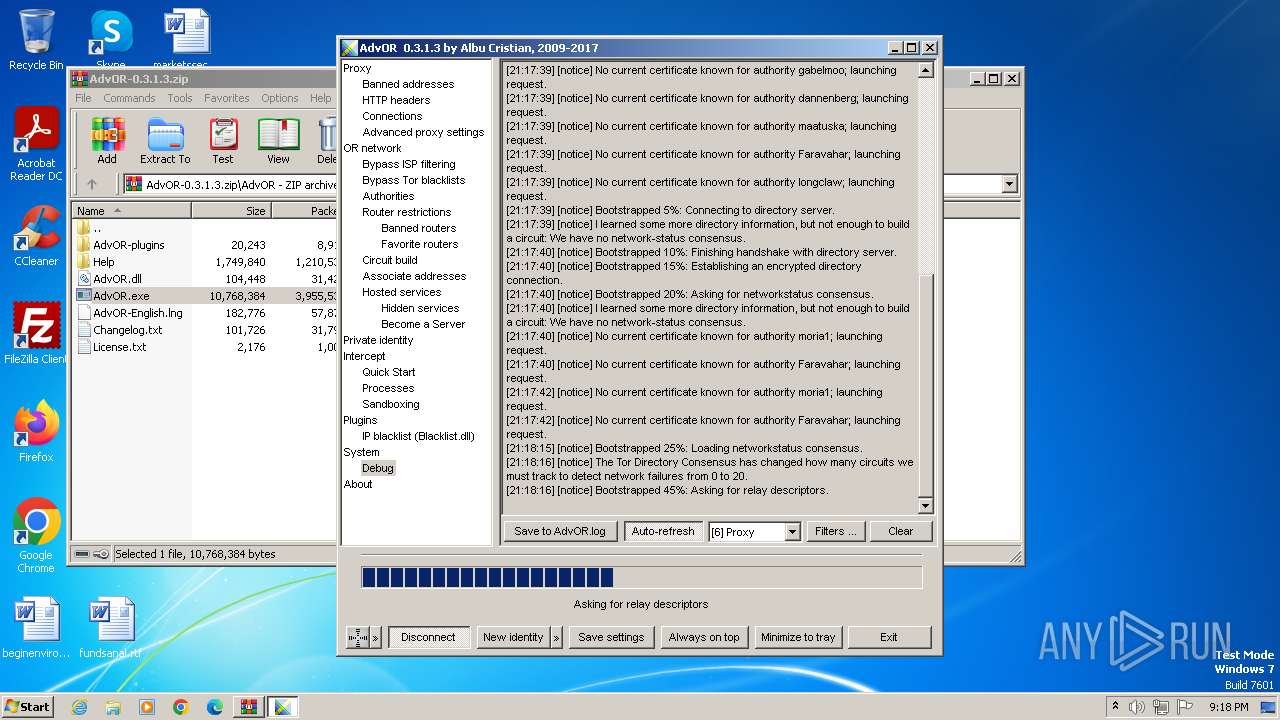Click Save to AdvOR.log button
The image size is (1280, 720).
560,531
